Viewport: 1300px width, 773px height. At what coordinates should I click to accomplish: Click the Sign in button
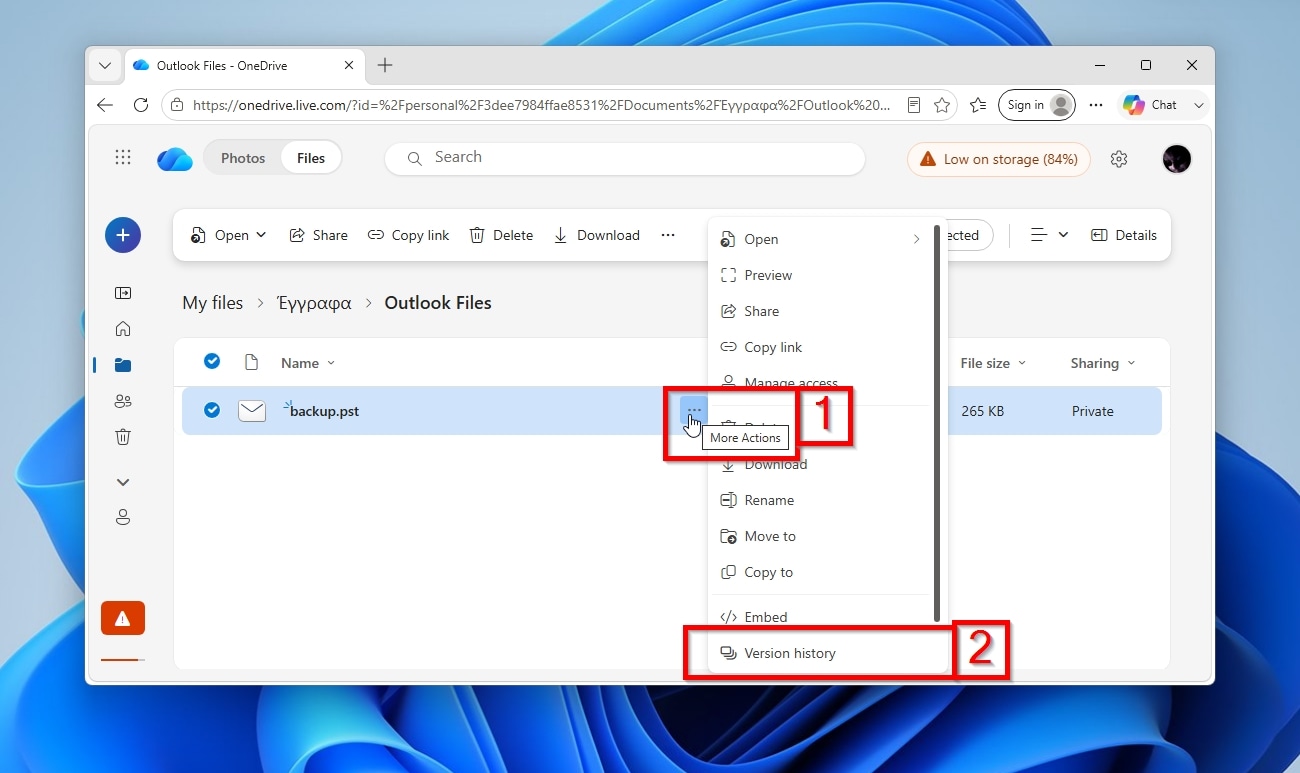click(1036, 105)
